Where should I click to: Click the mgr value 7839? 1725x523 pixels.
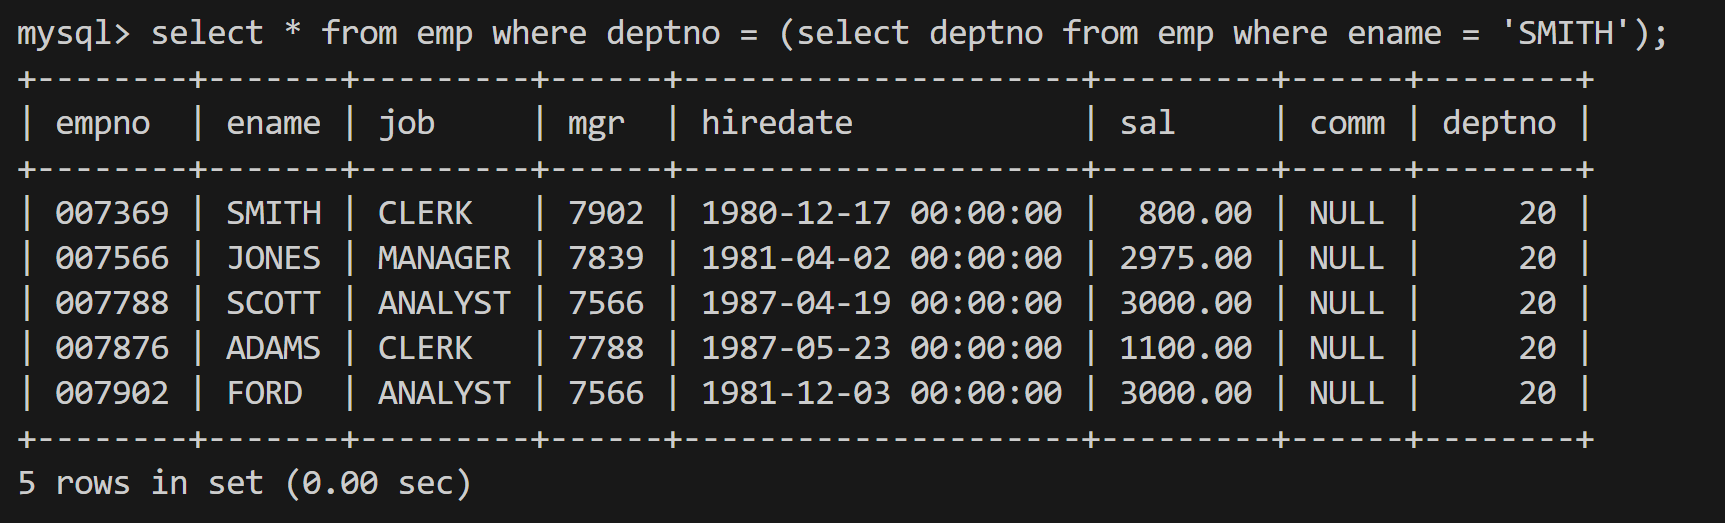606,258
